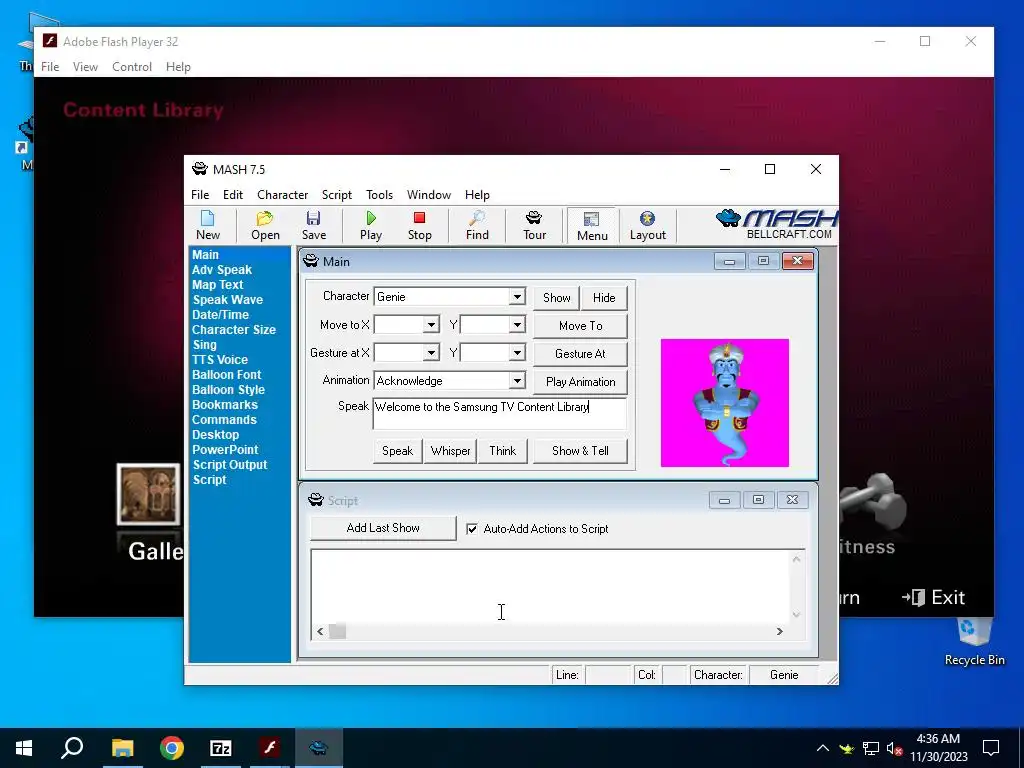Open the Window menu
1024x768 pixels.
click(428, 195)
